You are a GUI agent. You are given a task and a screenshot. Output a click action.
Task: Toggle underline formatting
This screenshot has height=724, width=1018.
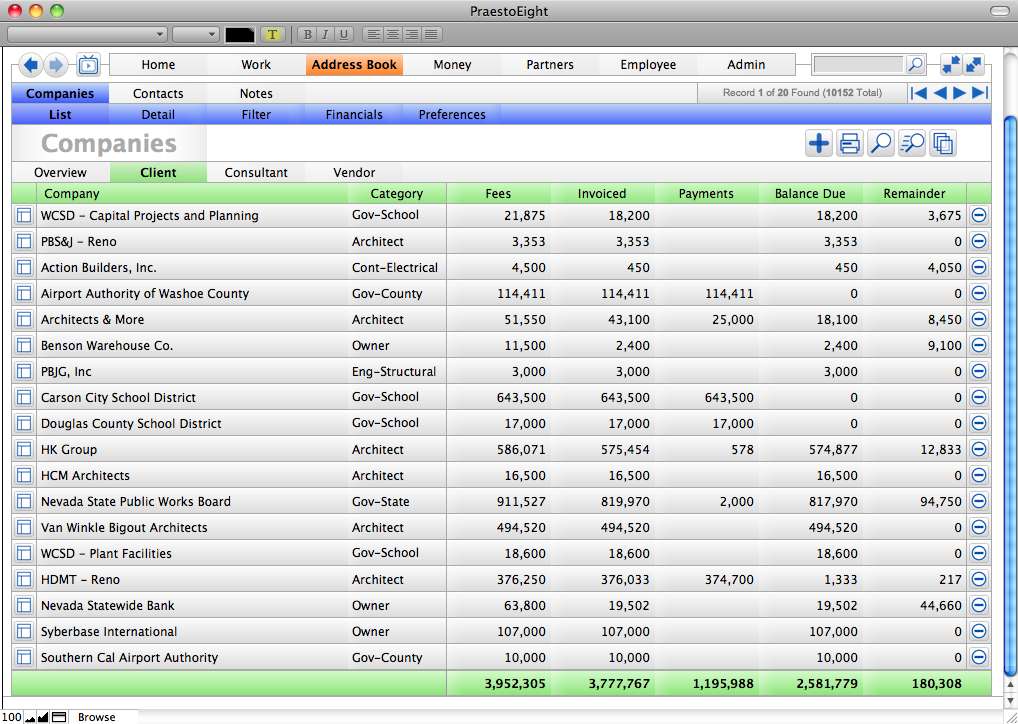[x=343, y=34]
